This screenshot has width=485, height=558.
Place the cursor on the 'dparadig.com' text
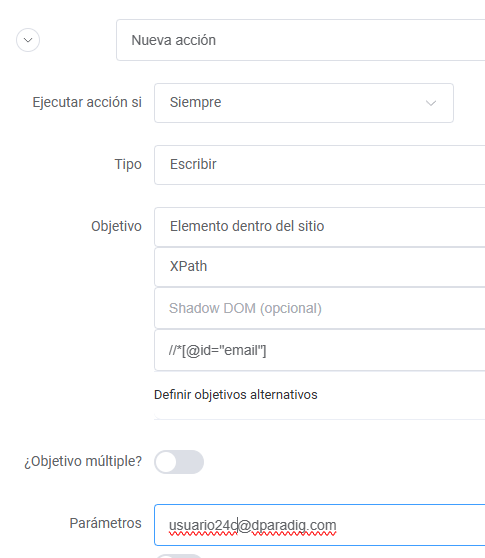[x=294, y=525]
